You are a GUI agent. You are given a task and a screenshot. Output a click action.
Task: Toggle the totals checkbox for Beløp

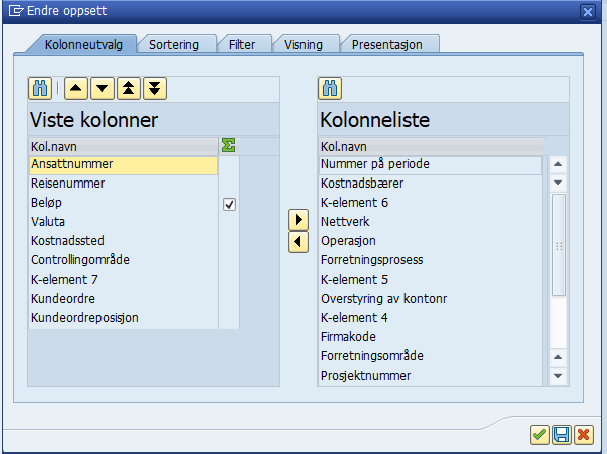coord(229,204)
